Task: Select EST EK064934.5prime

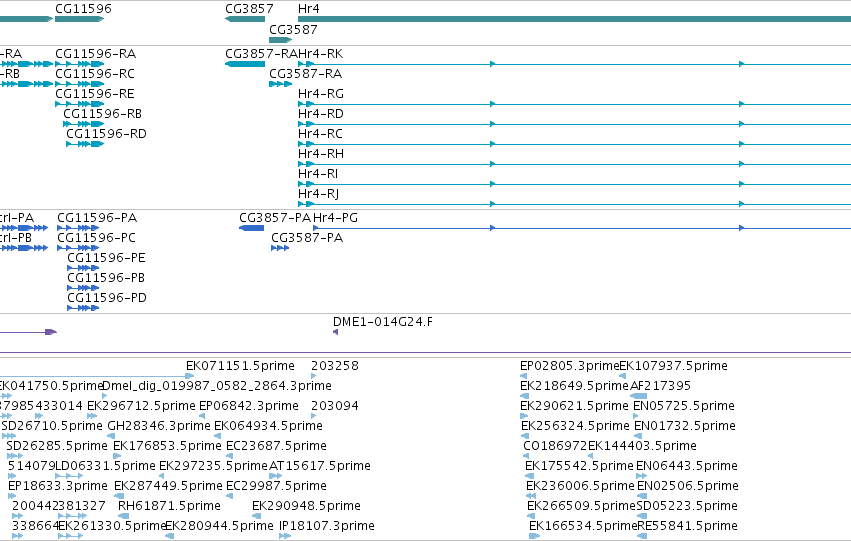Action: coord(269,427)
